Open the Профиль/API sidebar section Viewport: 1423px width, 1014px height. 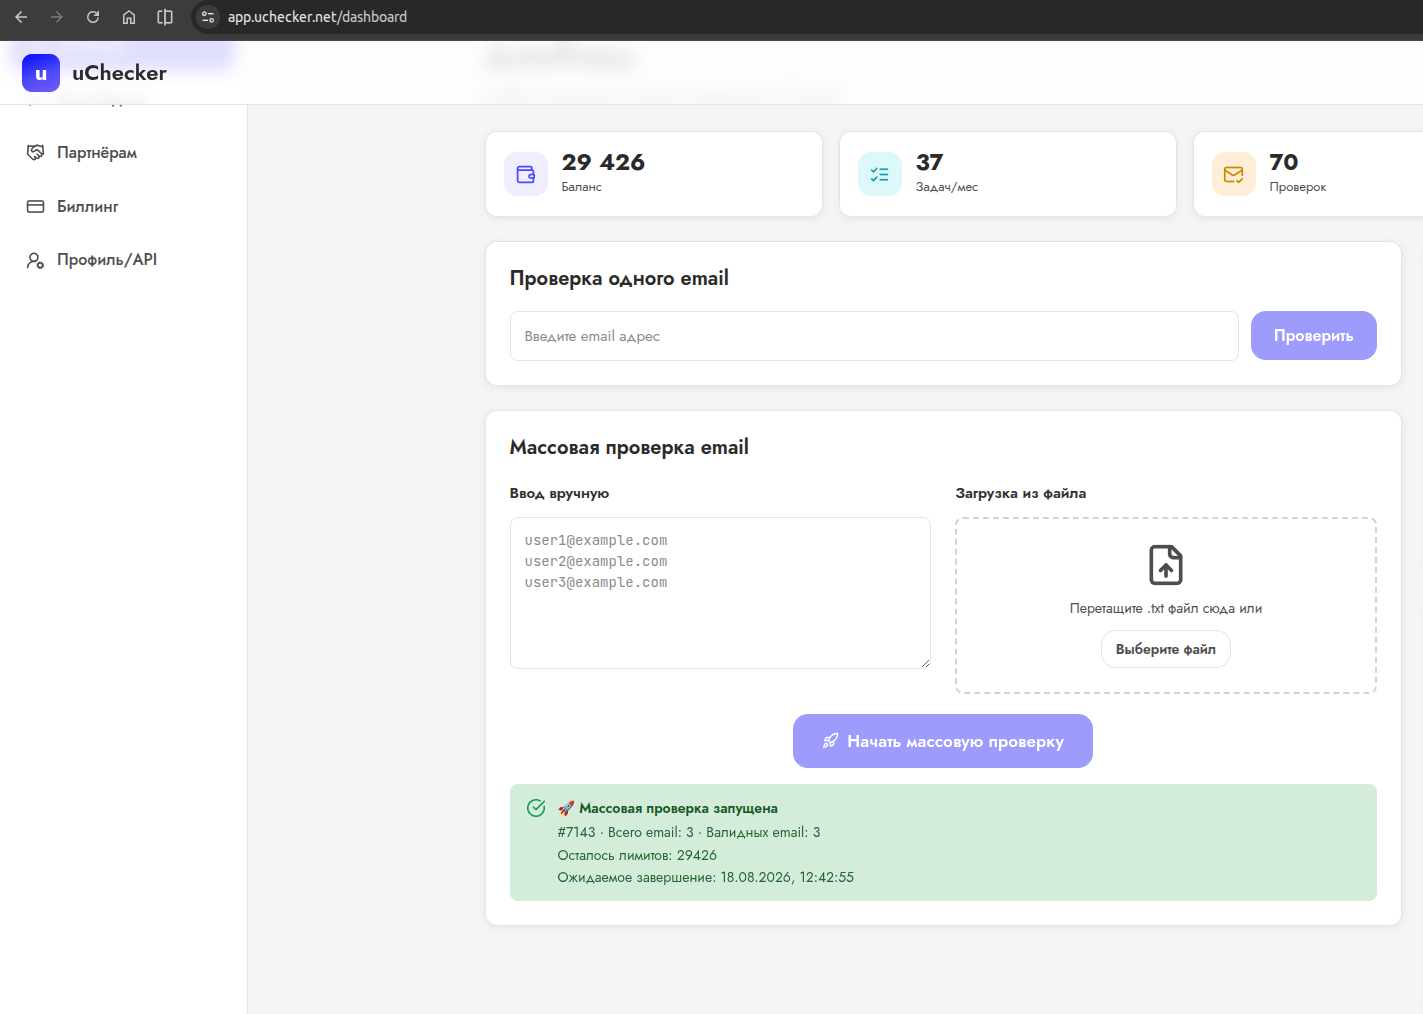pos(107,260)
